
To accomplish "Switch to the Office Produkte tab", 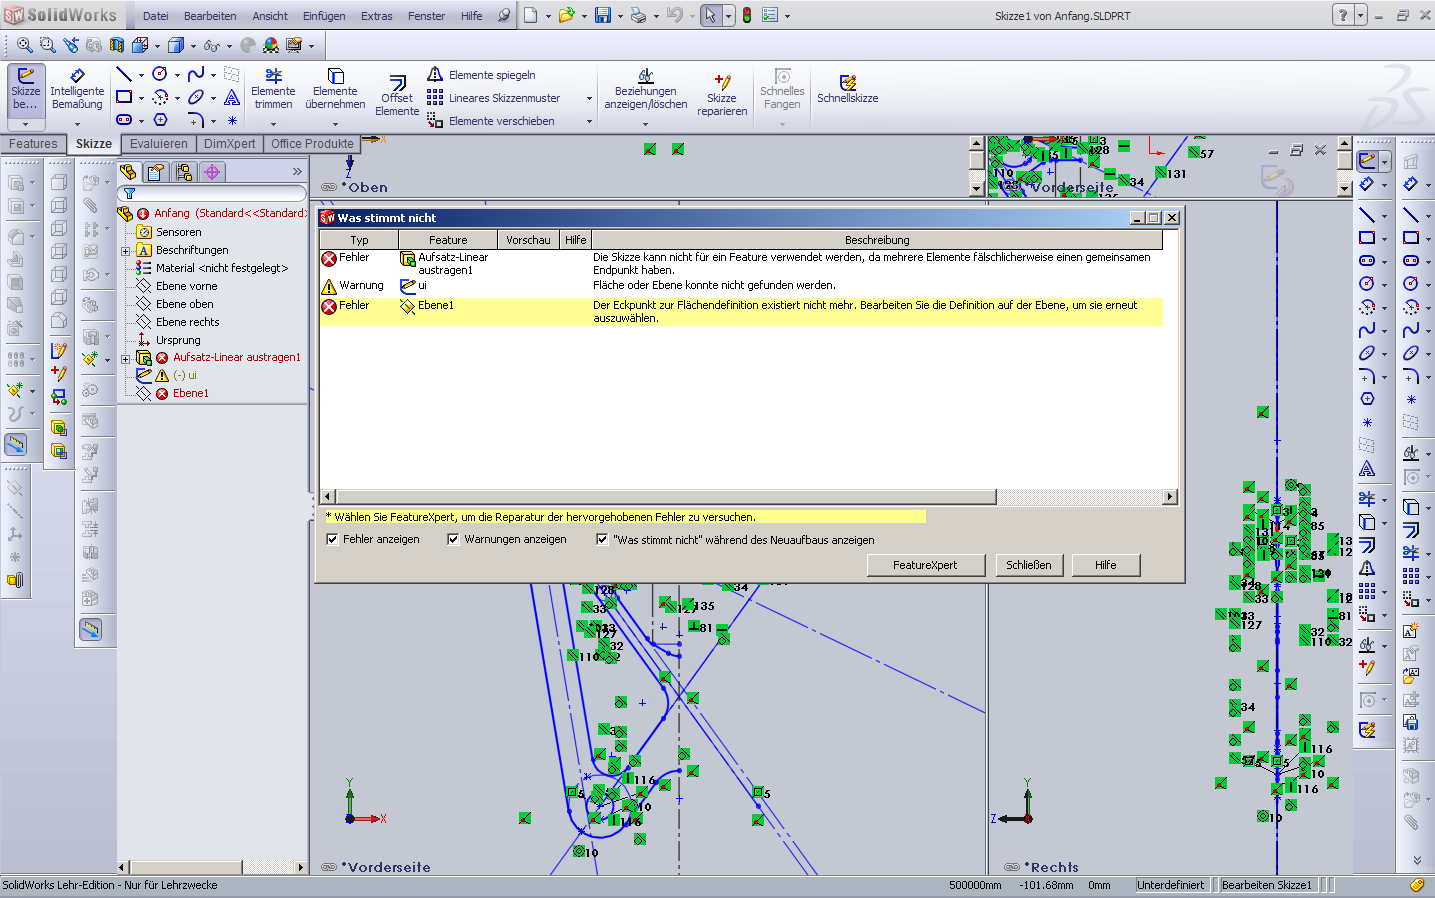I will (x=312, y=144).
